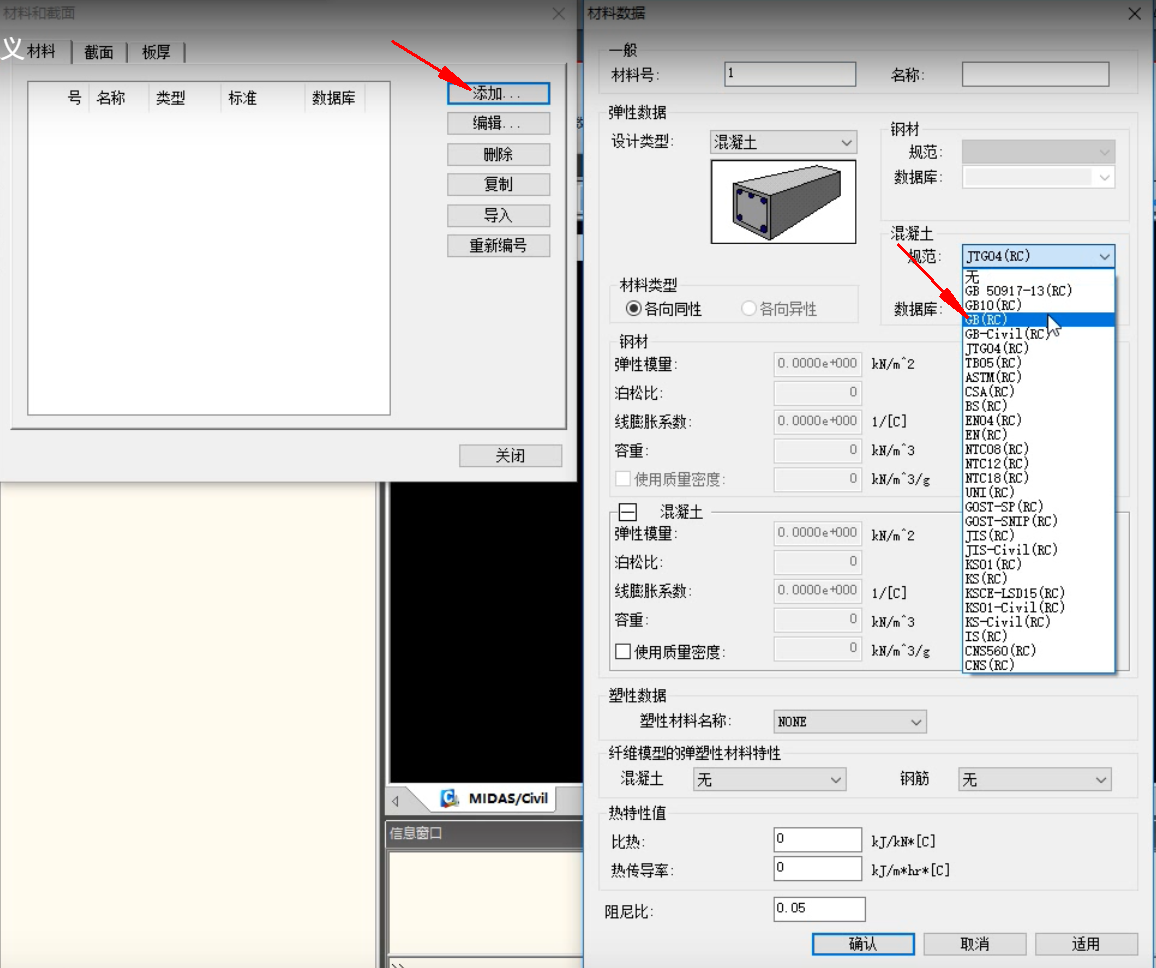Screen dimensions: 1156x968
Task: Select highlighted GB(RC) option
Action: tap(1039, 319)
